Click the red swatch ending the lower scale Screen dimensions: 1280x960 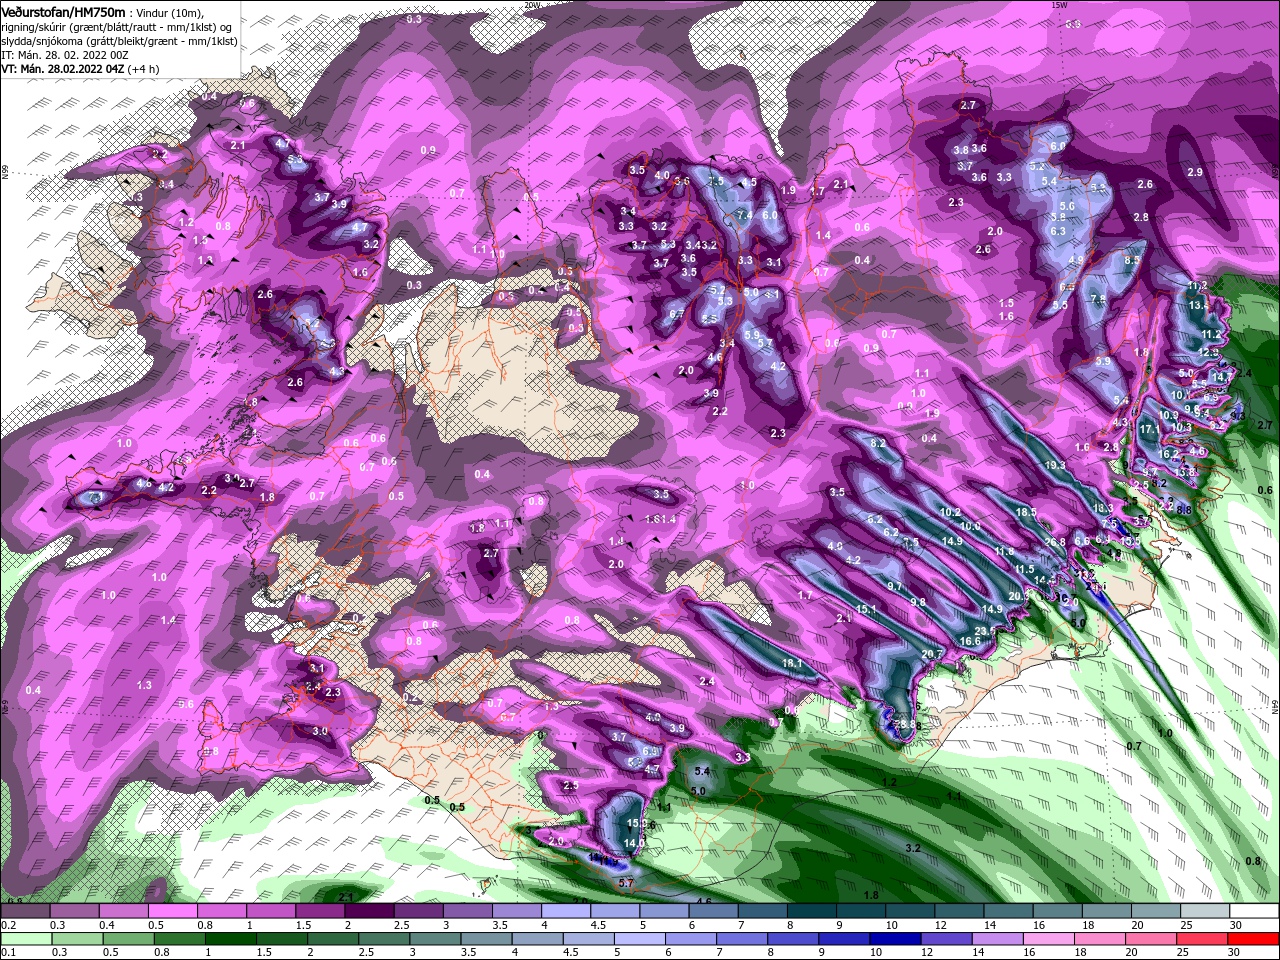[1253, 939]
